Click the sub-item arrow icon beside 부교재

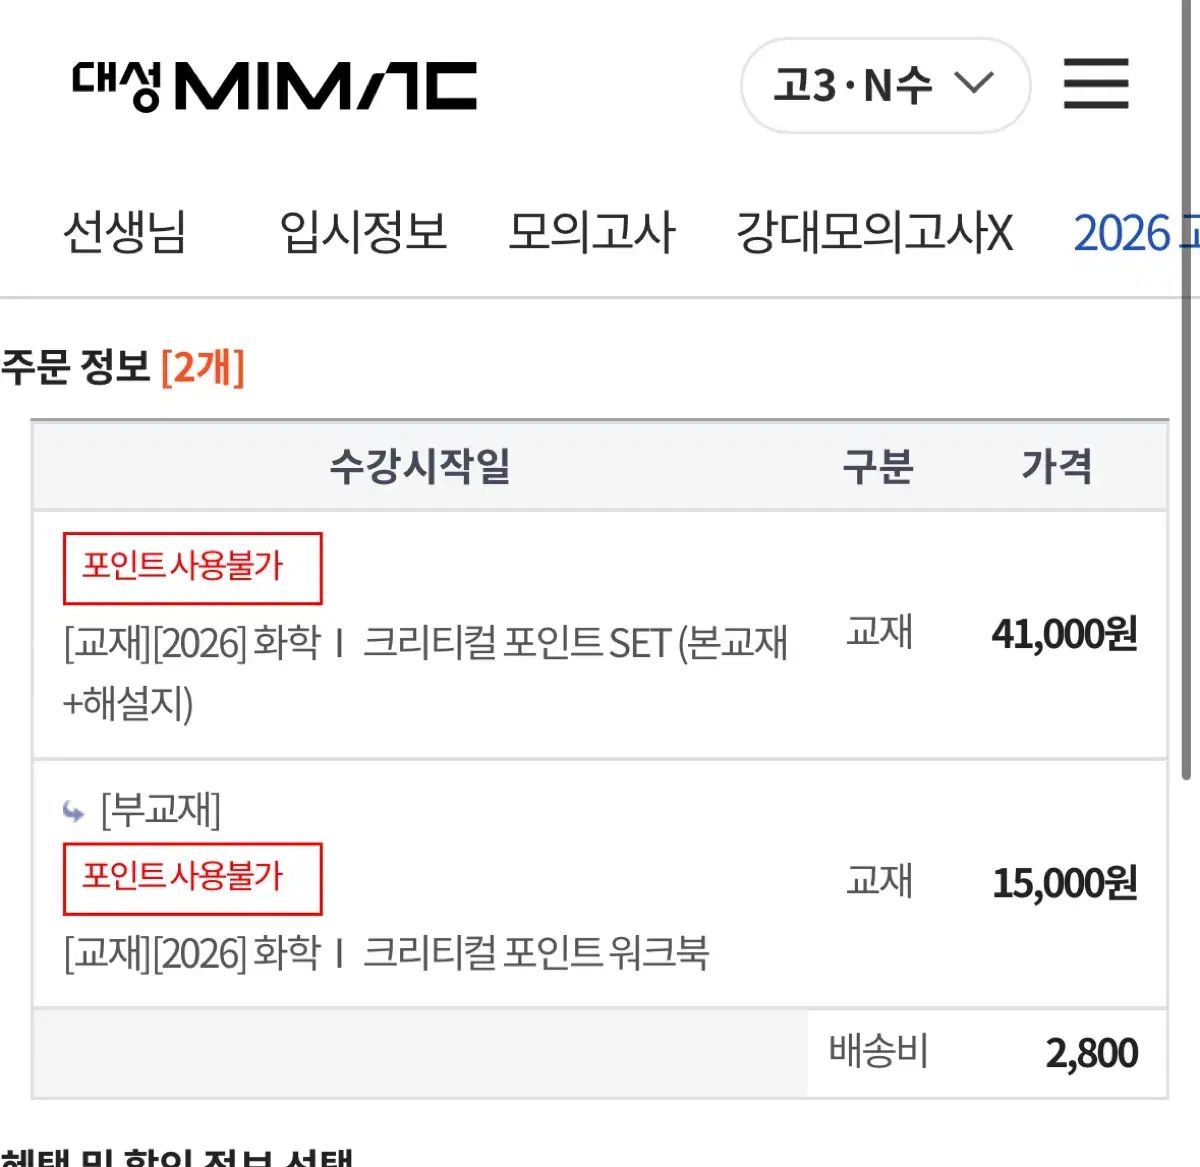pyautogui.click(x=73, y=810)
